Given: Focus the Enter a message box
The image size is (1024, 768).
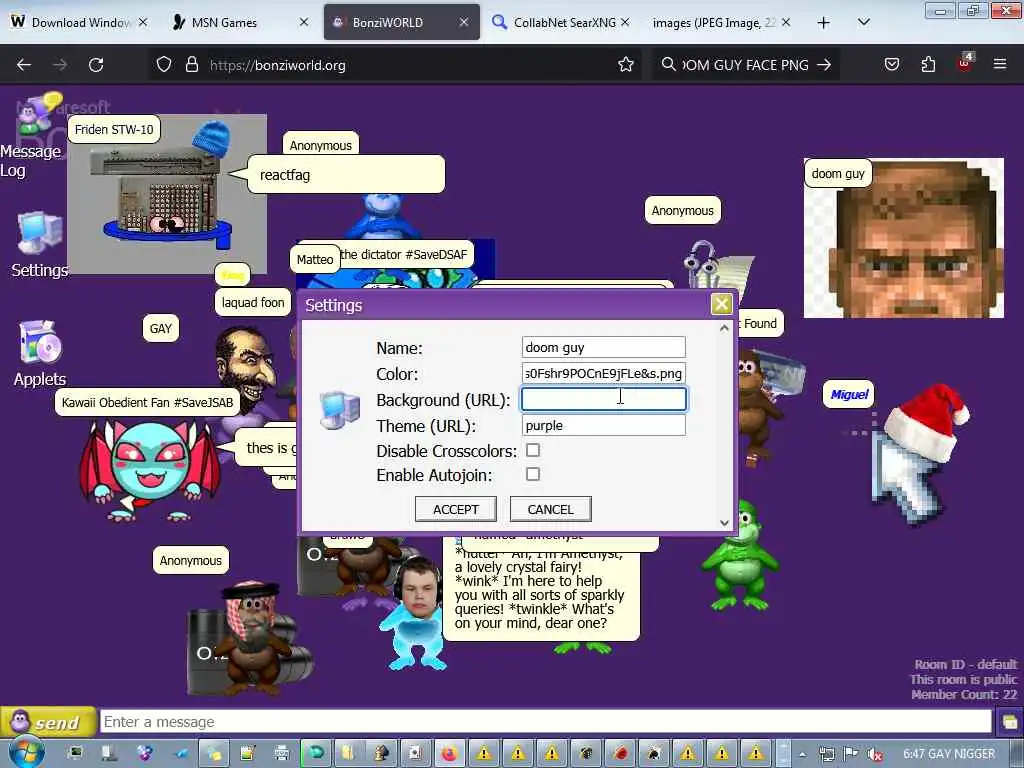Looking at the screenshot, I should (x=545, y=722).
